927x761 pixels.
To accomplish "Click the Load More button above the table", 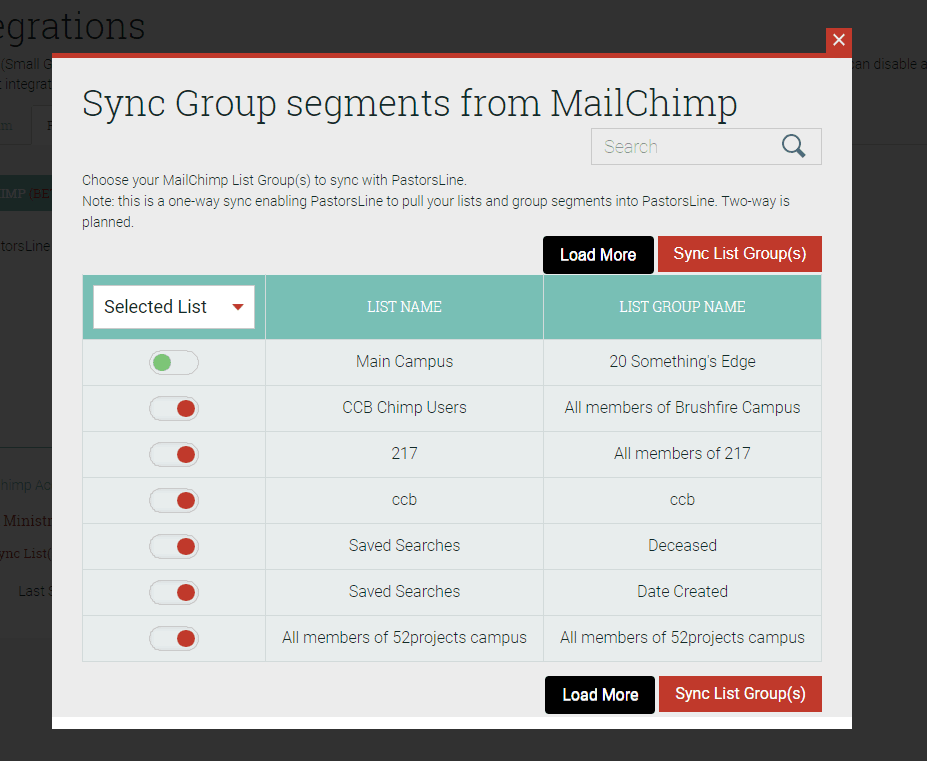I will click(598, 255).
